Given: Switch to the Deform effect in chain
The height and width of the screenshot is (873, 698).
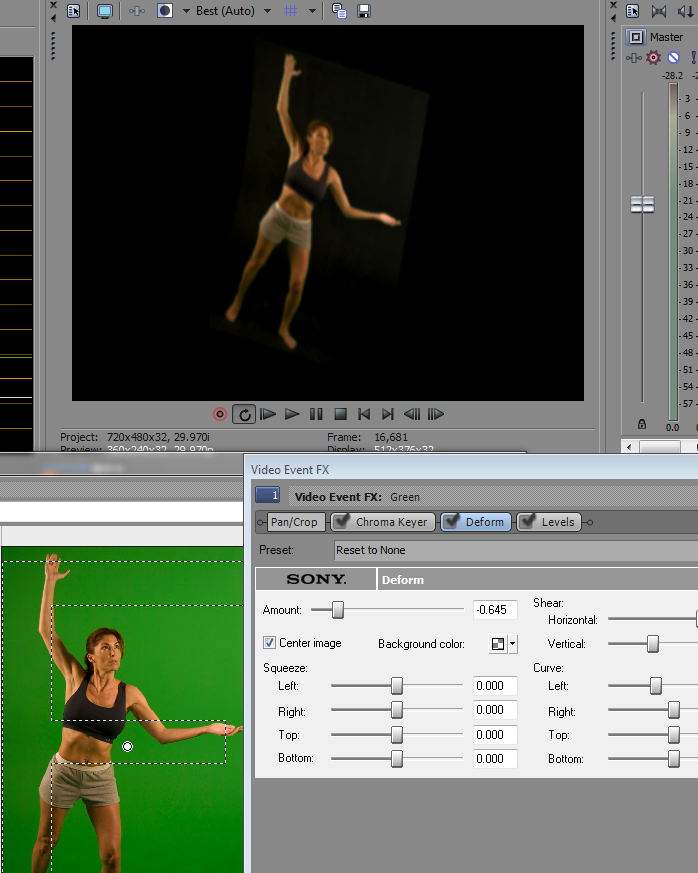Looking at the screenshot, I should 484,522.
